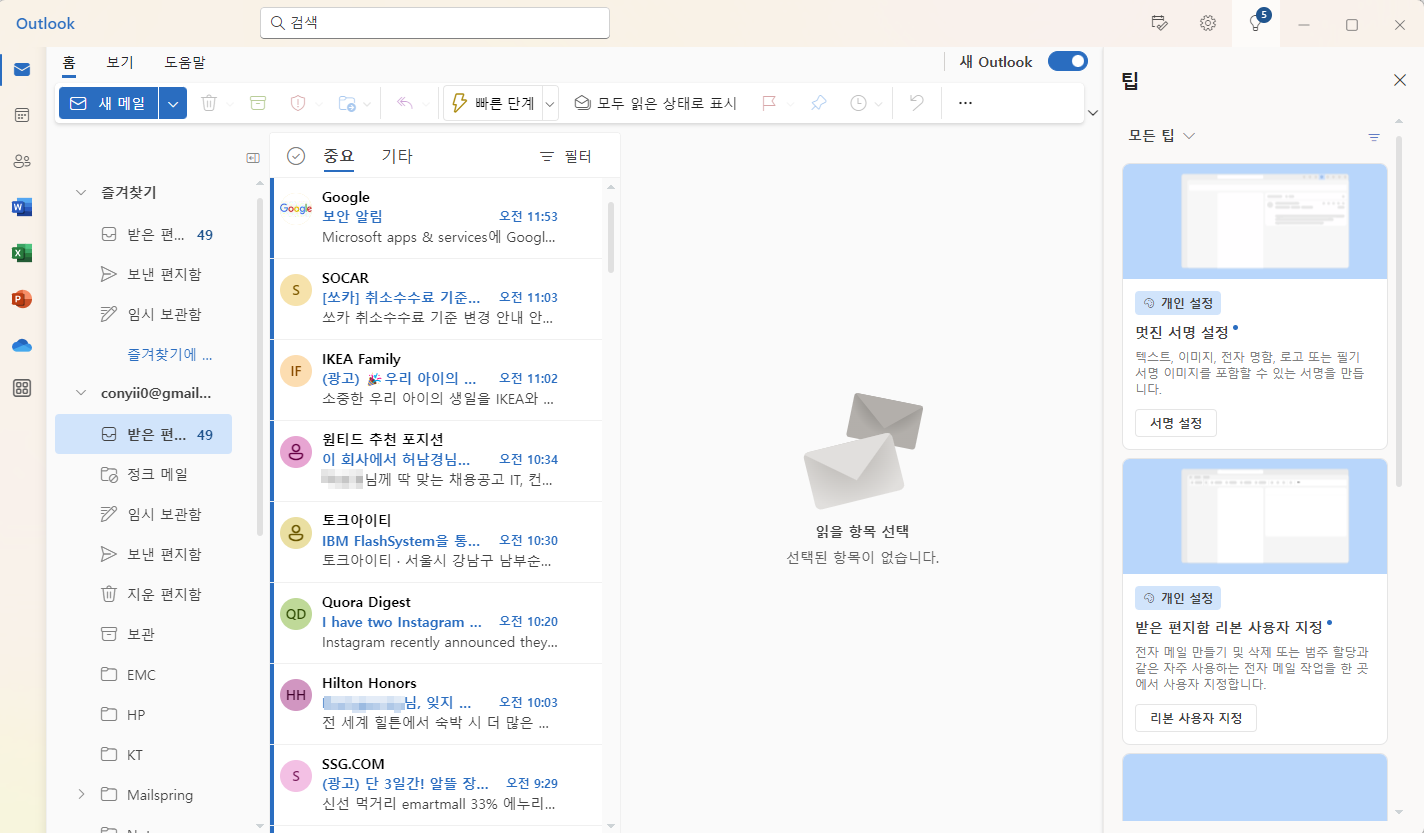The image size is (1424, 833).
Task: Open the Settings gear
Action: coord(1207,23)
